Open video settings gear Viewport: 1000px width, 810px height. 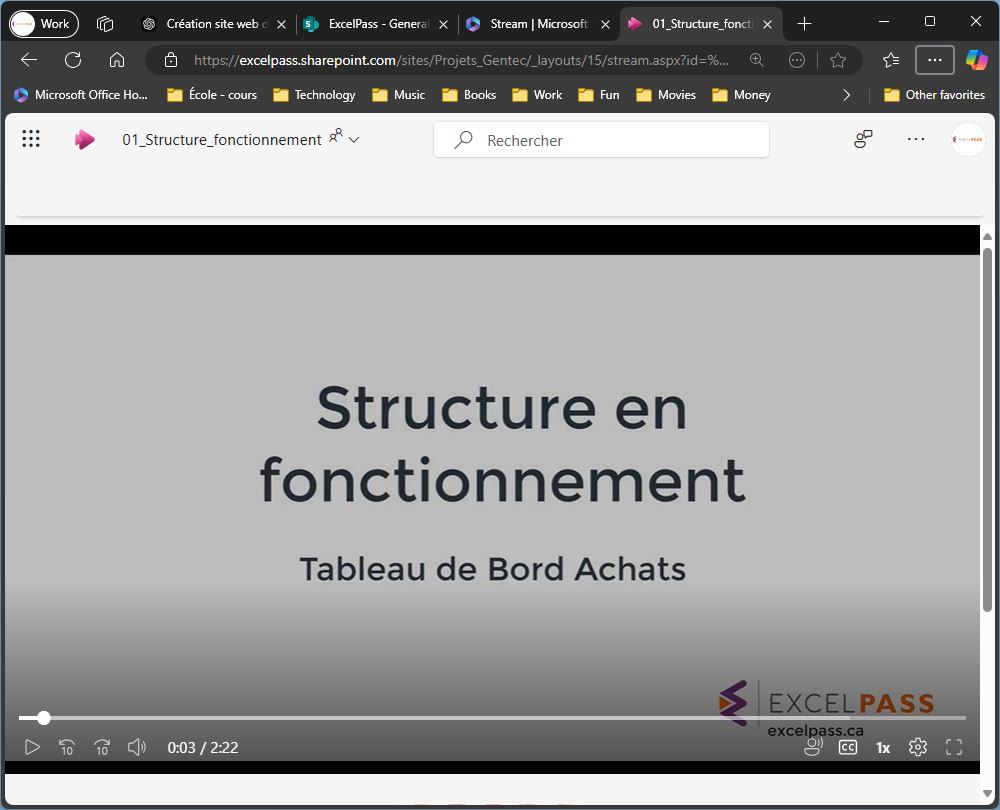click(x=918, y=747)
